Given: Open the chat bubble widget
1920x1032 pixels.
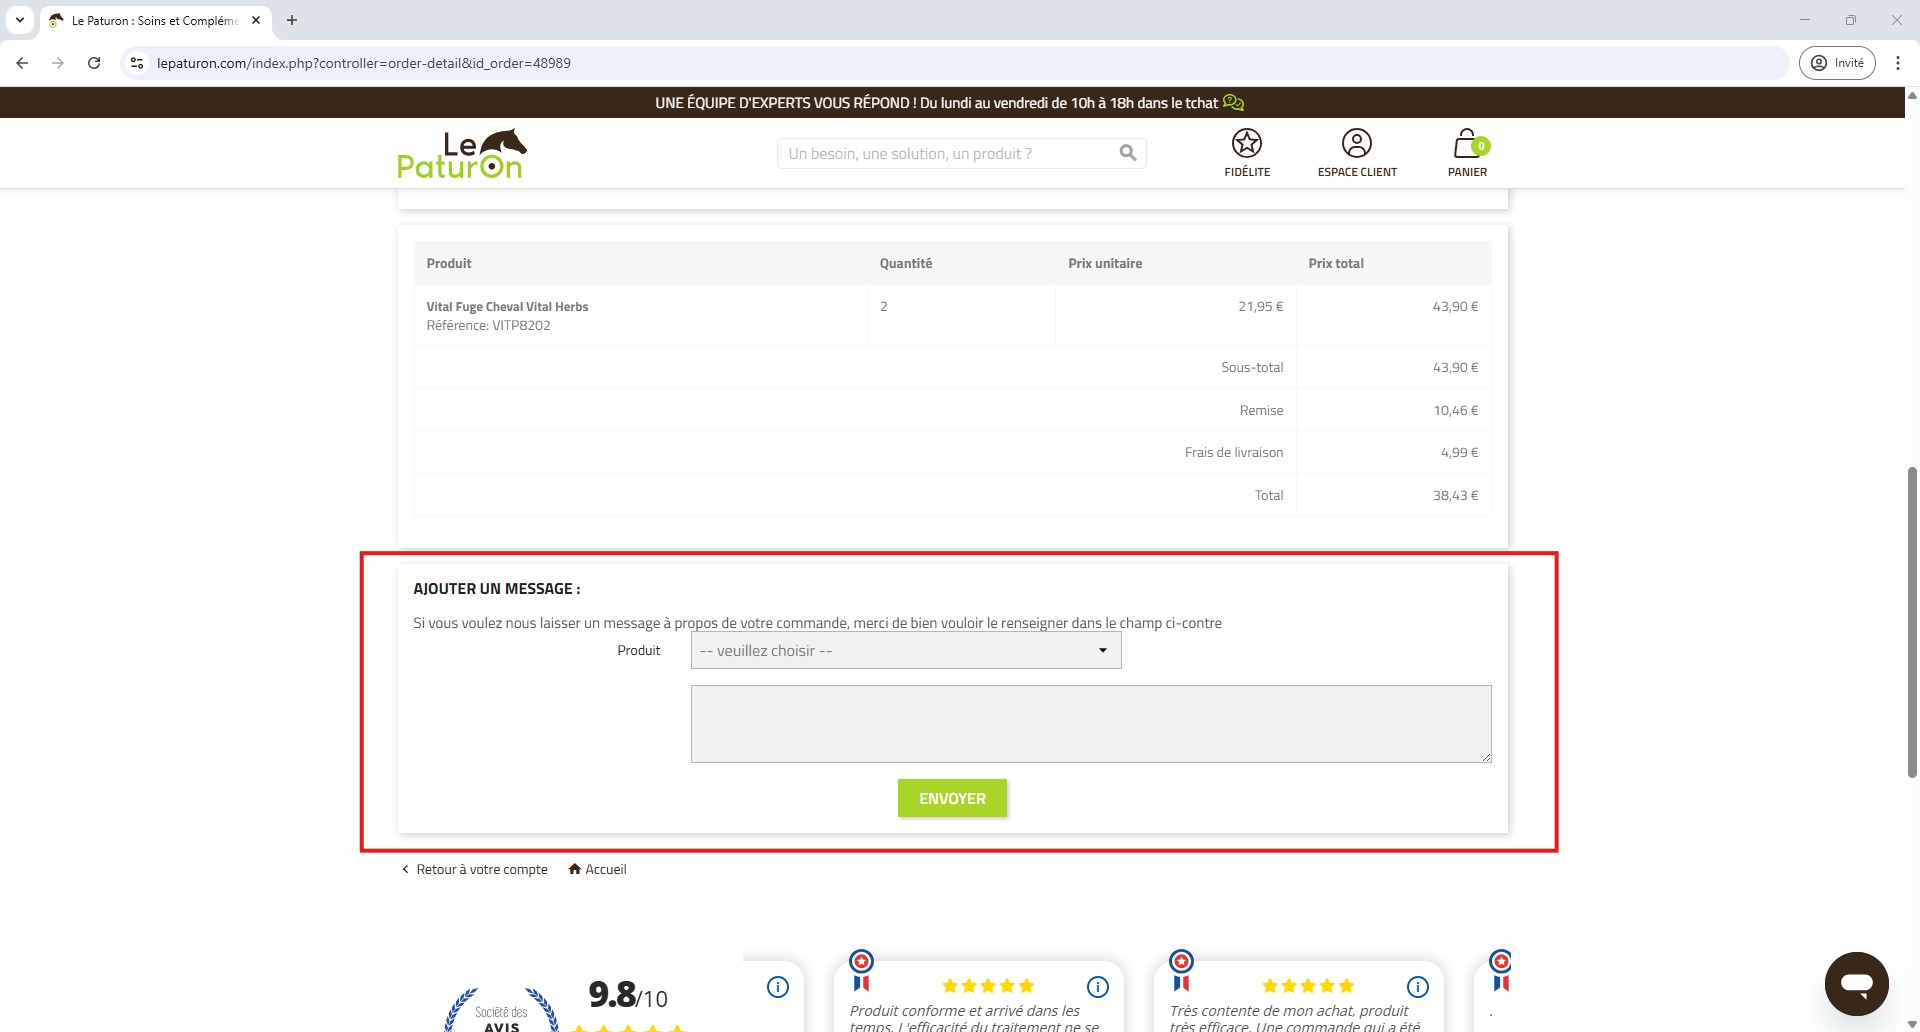Looking at the screenshot, I should (1856, 983).
